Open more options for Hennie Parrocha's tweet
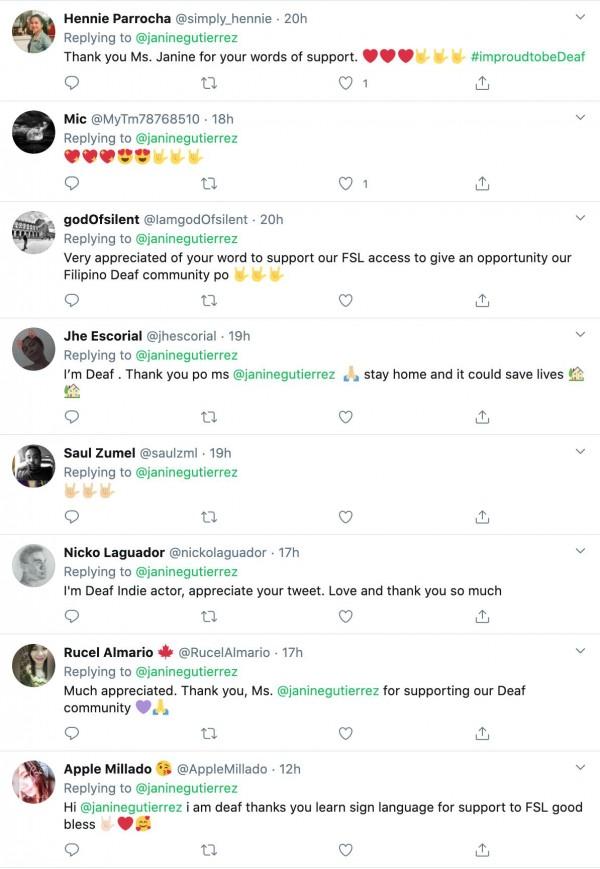600x869 pixels. [x=581, y=17]
